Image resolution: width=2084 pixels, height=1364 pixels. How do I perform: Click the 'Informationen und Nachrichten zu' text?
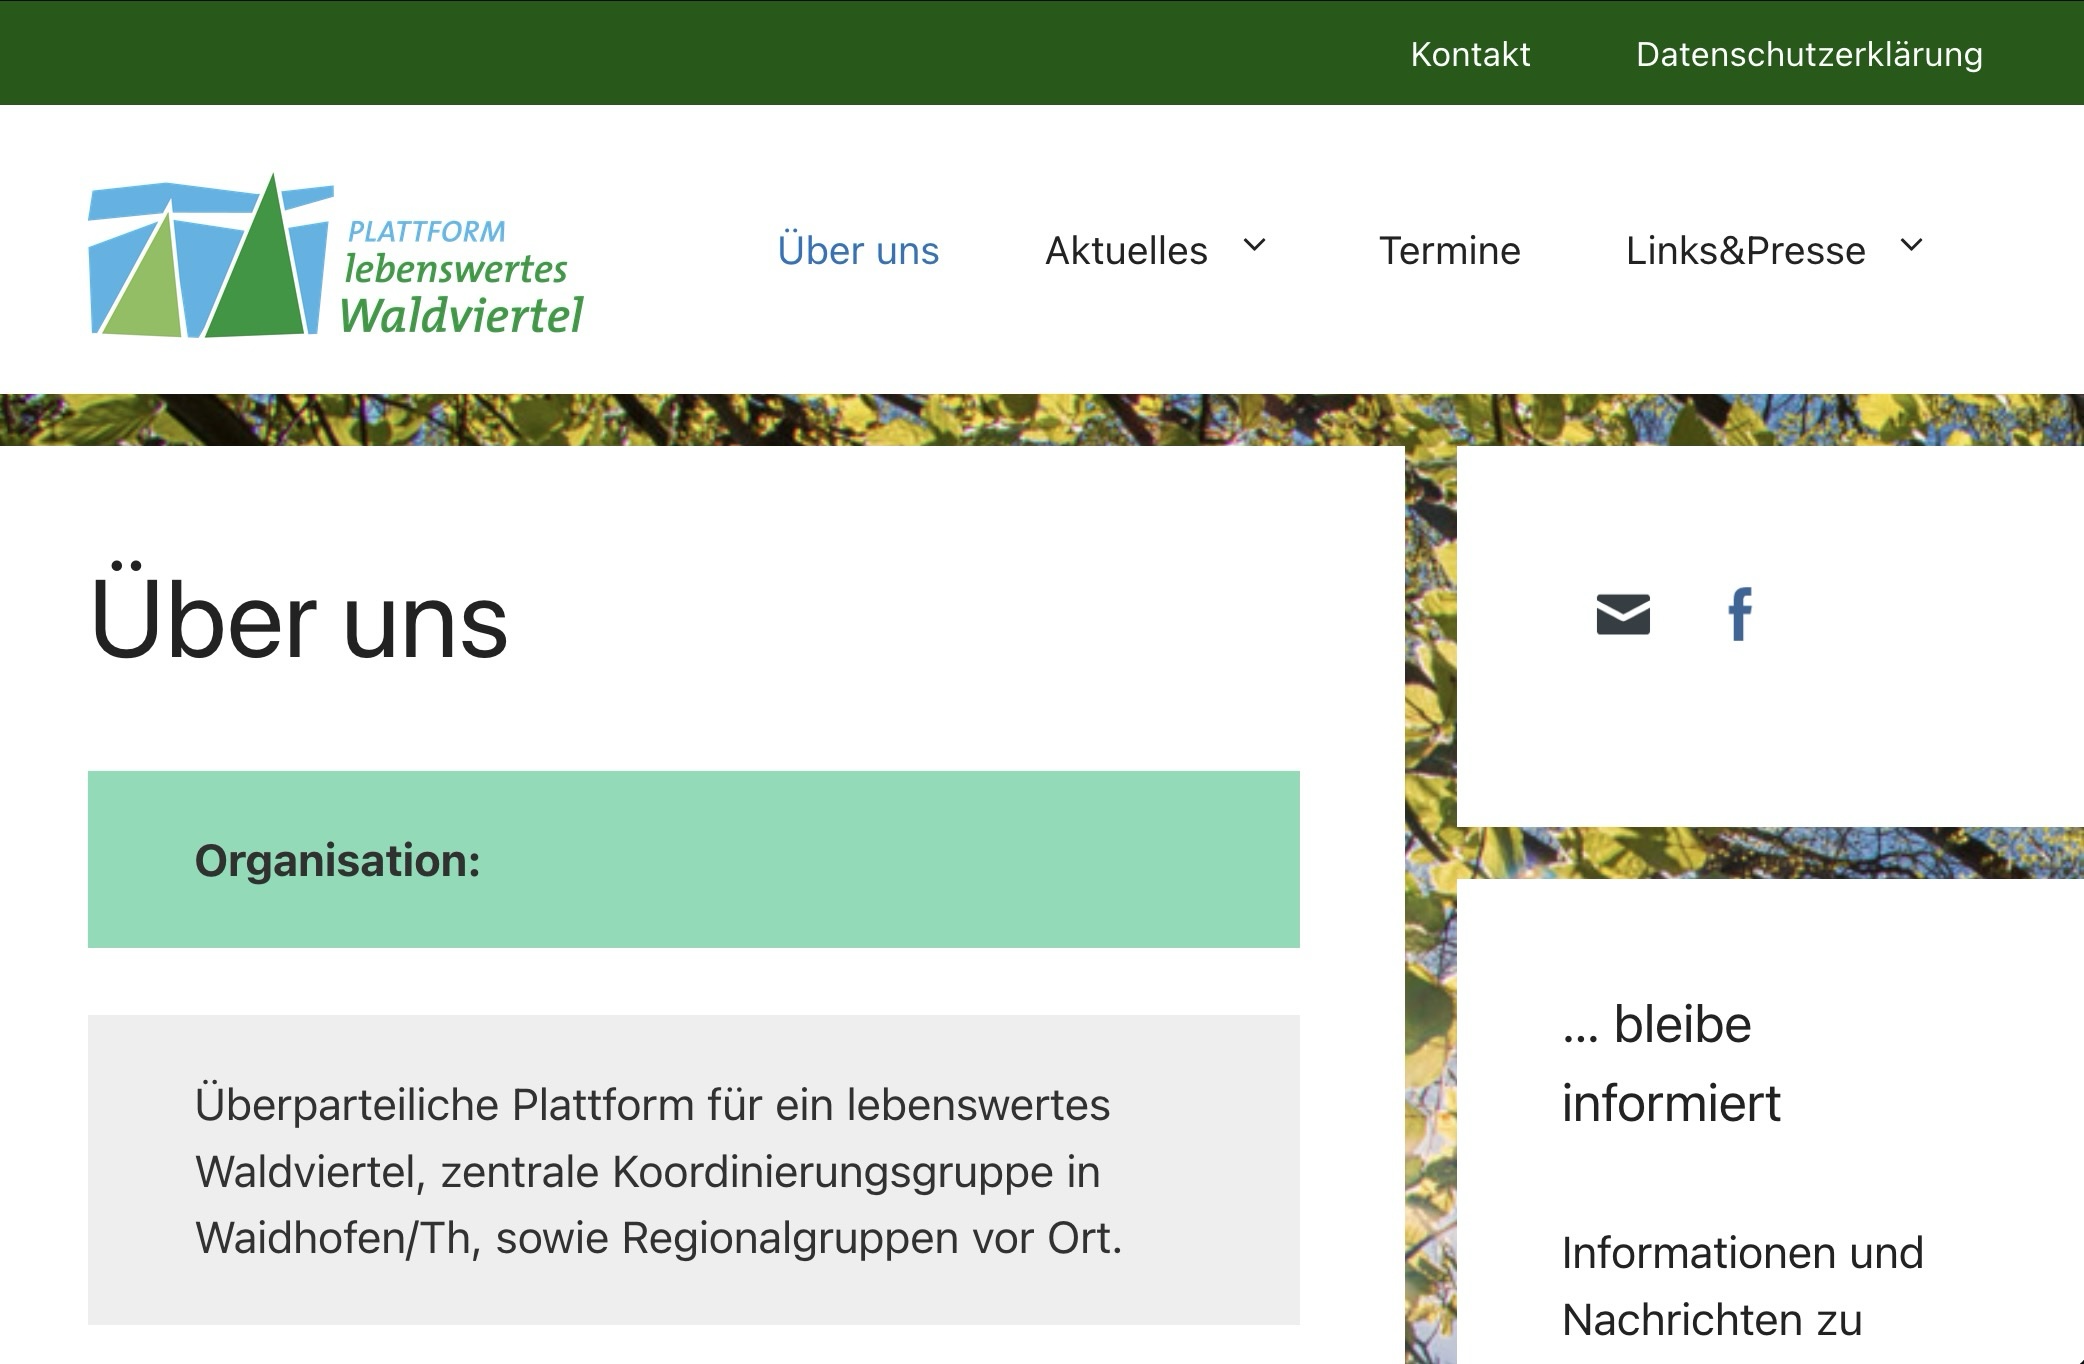tap(1742, 1286)
